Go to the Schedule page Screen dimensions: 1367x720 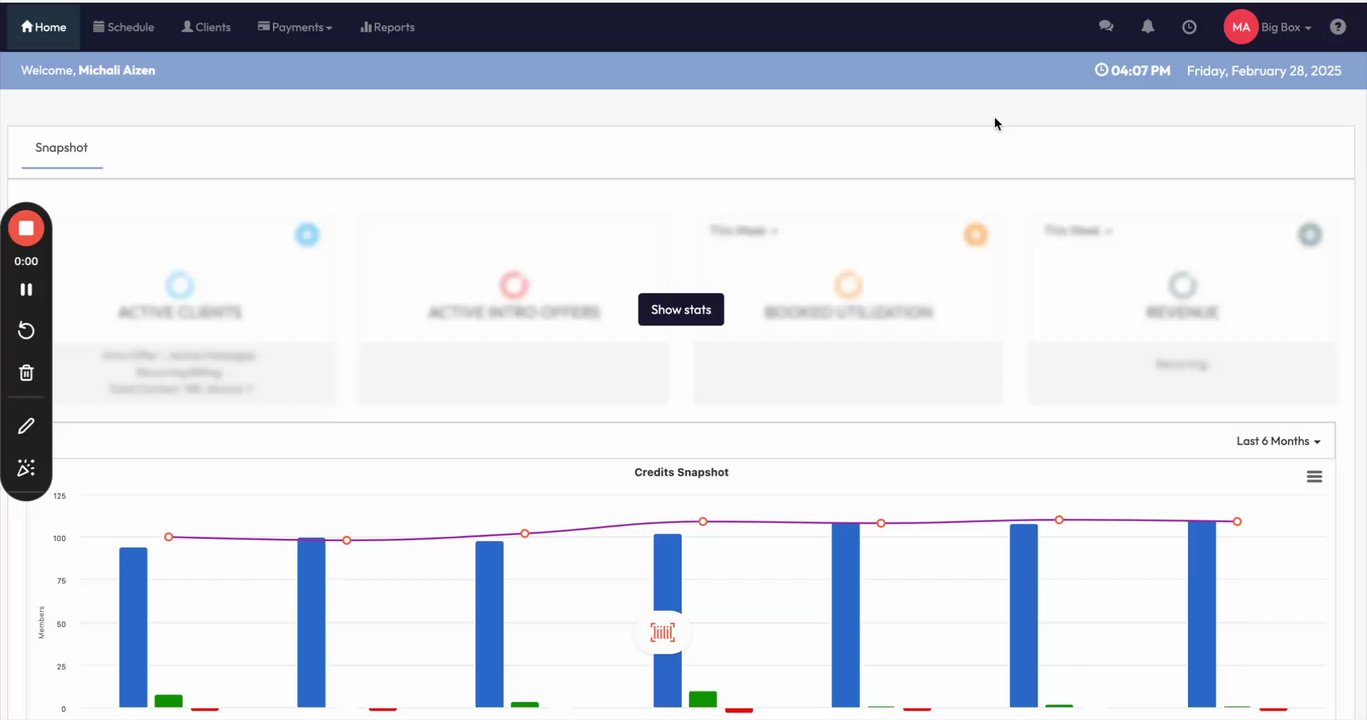coord(124,27)
